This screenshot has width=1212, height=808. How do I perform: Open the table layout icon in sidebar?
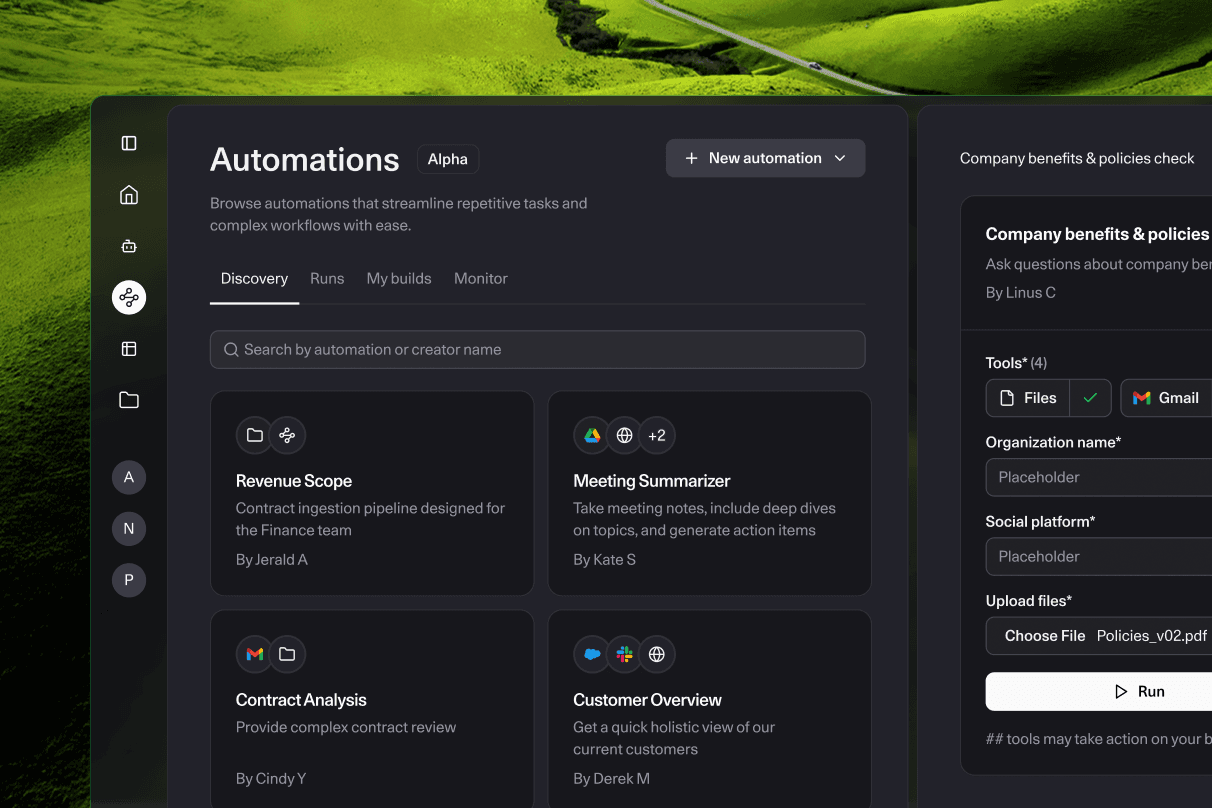pos(129,349)
